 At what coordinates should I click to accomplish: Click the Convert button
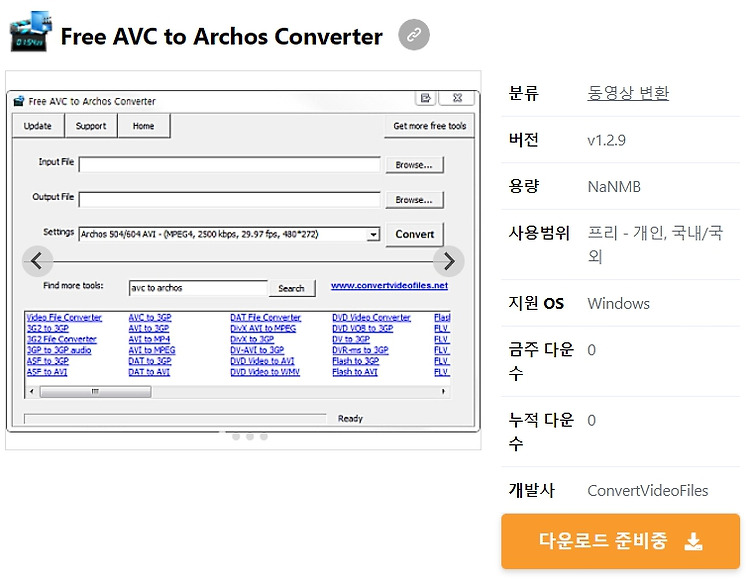tap(415, 234)
